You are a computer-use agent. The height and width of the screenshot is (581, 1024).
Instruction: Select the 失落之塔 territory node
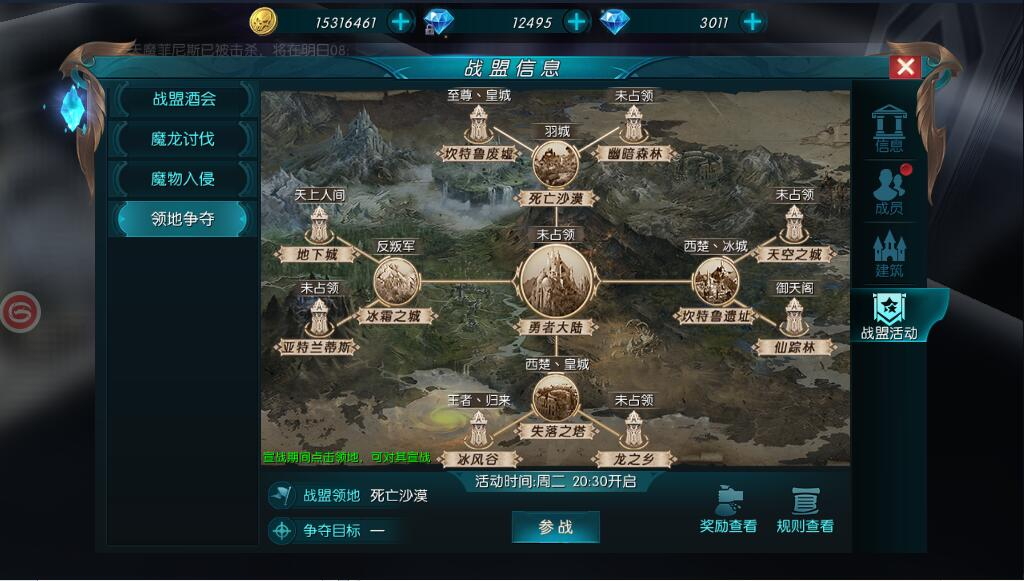click(x=556, y=396)
